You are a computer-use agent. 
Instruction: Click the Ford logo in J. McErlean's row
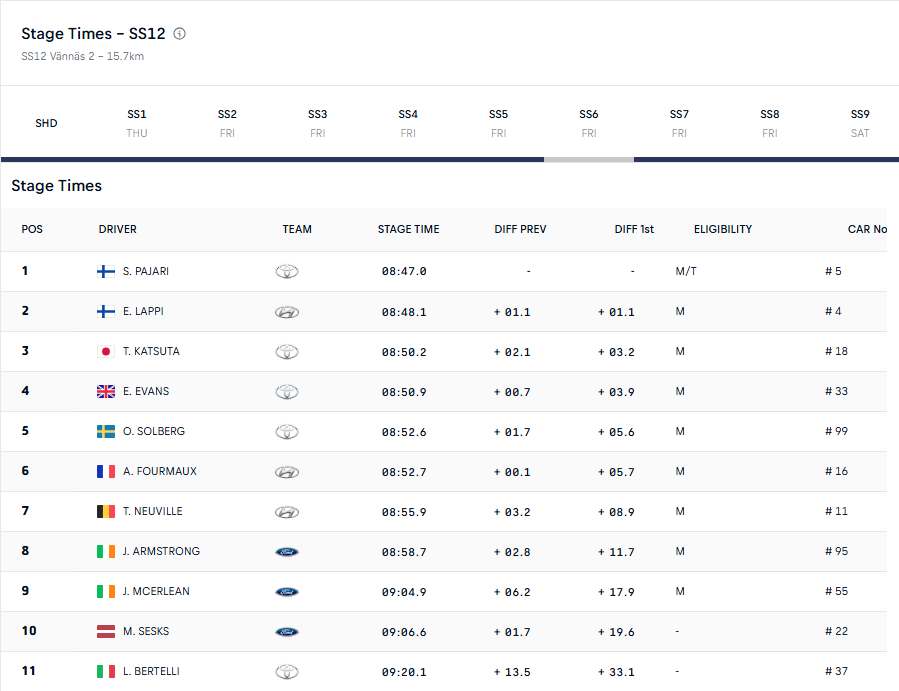click(287, 592)
